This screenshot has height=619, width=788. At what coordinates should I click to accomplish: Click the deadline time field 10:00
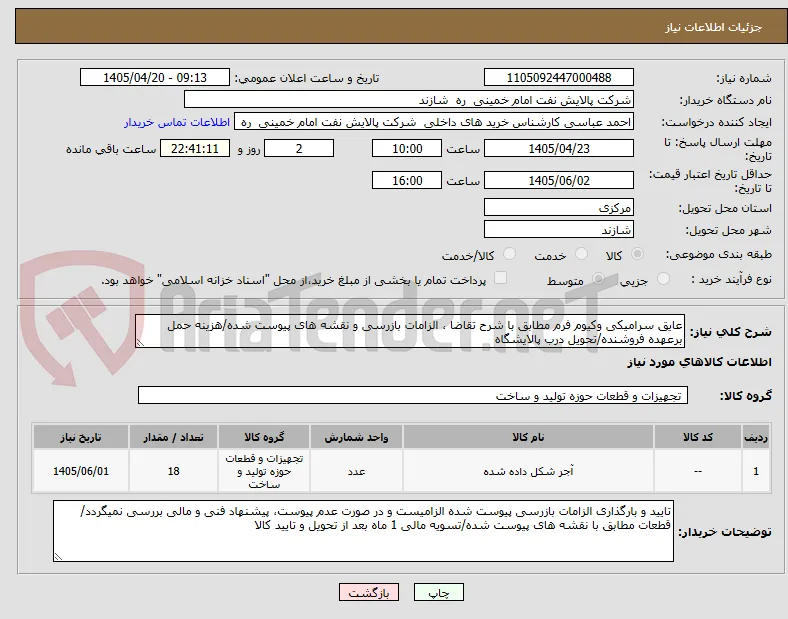pyautogui.click(x=407, y=149)
